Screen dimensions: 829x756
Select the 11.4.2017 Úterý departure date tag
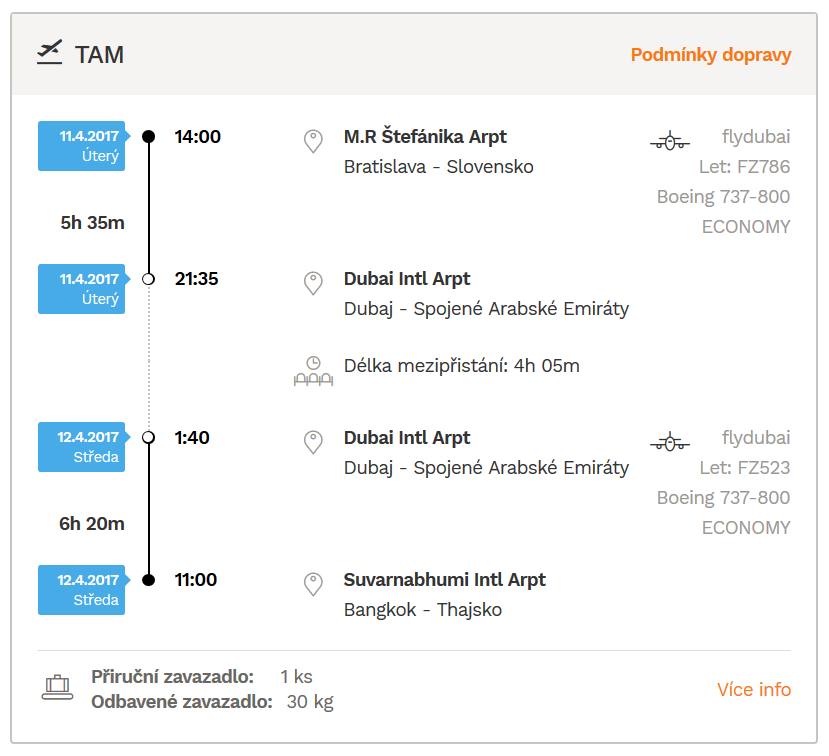click(84, 146)
